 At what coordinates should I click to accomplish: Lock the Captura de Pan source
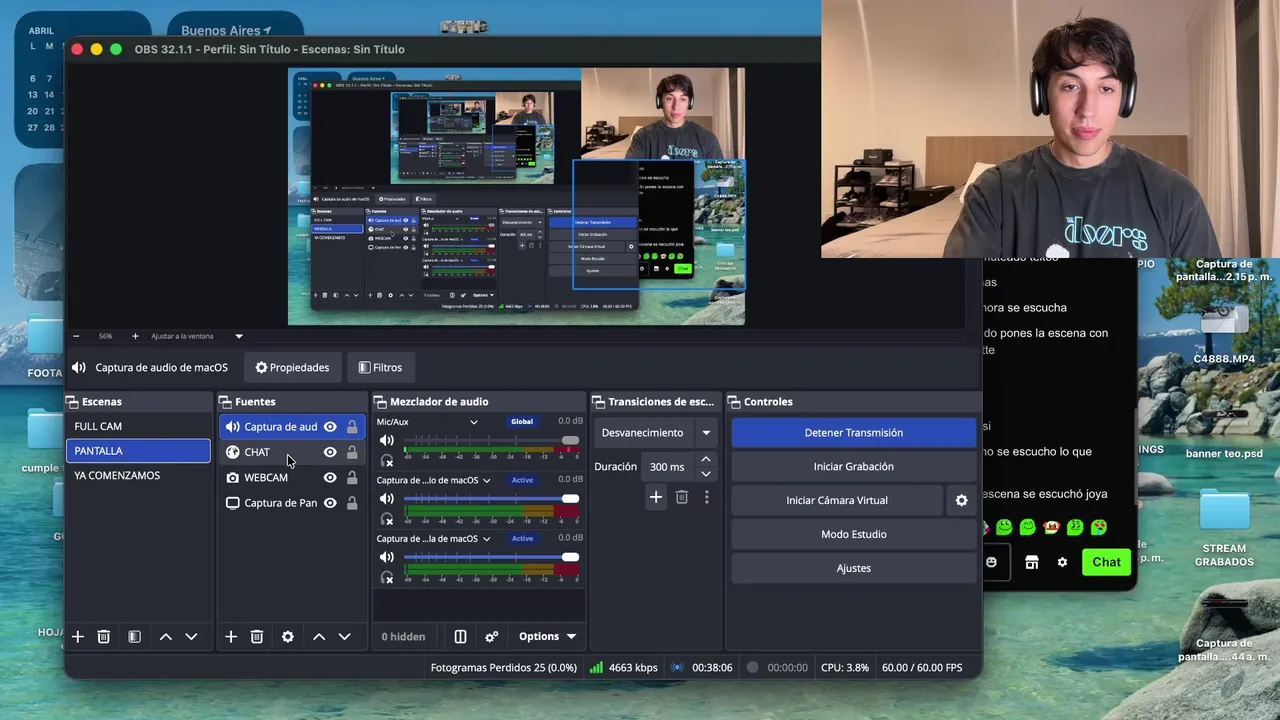(x=352, y=503)
